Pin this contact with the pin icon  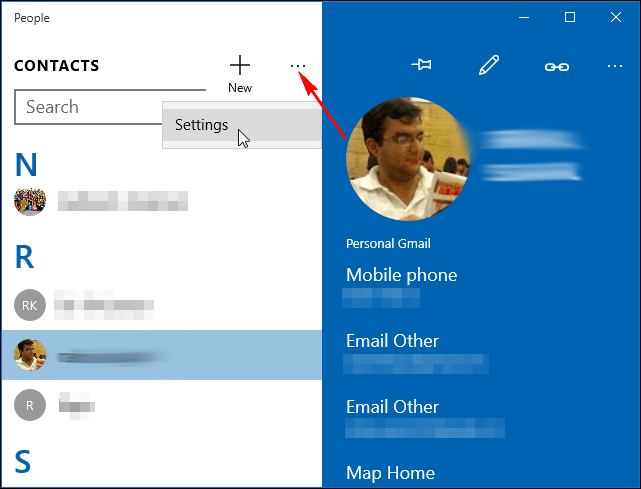tap(421, 65)
